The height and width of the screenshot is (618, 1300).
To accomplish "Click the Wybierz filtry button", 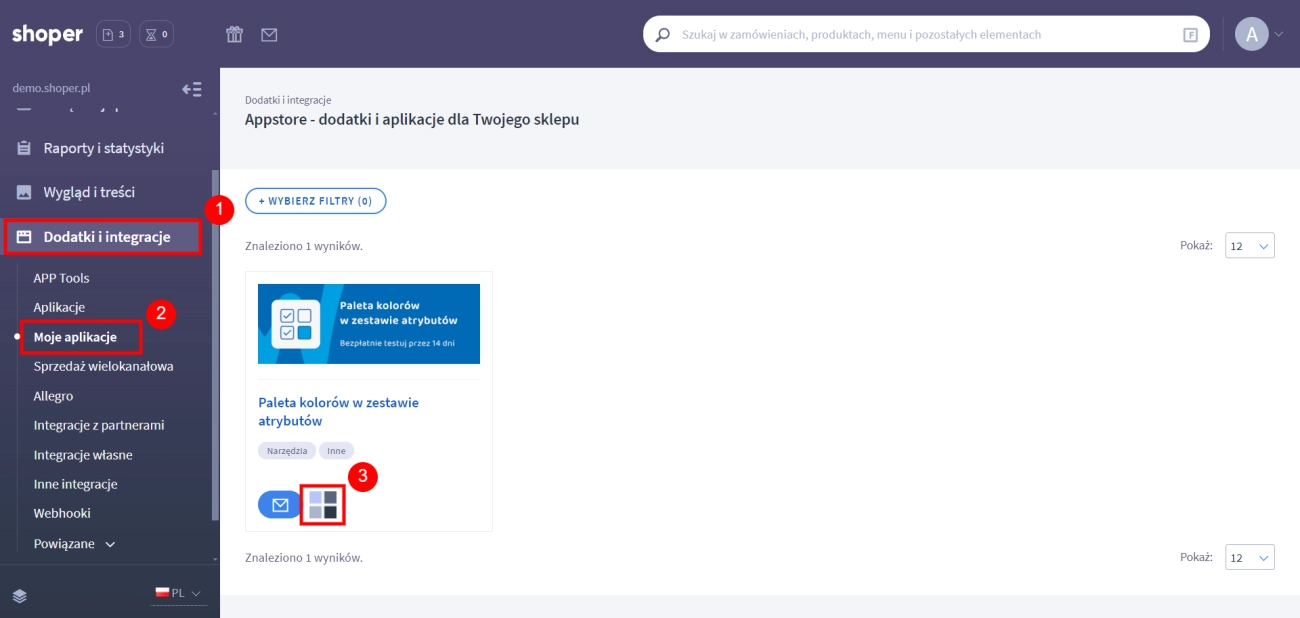I will click(x=315, y=201).
